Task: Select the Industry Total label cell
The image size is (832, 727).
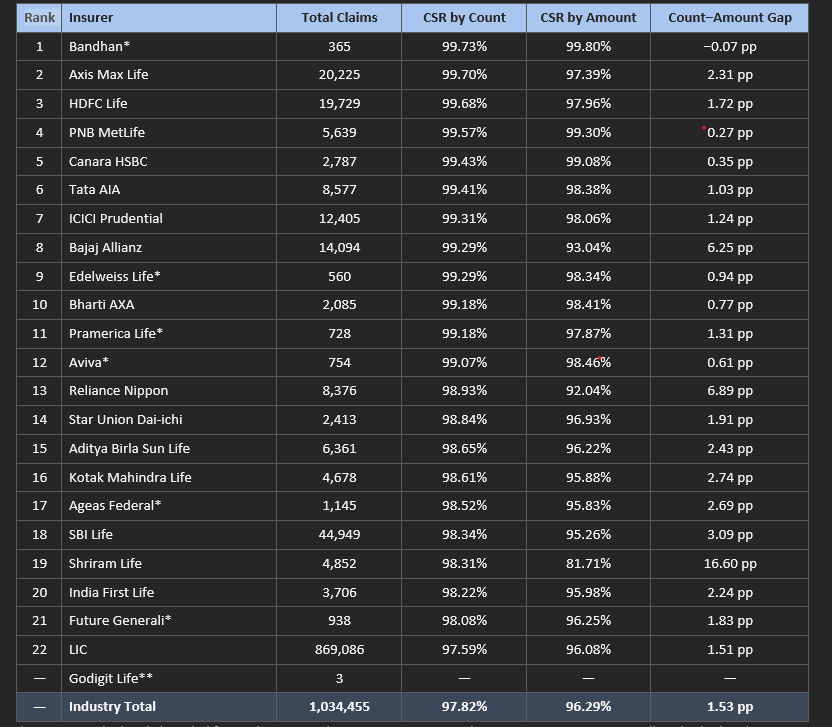Action: tap(169, 707)
